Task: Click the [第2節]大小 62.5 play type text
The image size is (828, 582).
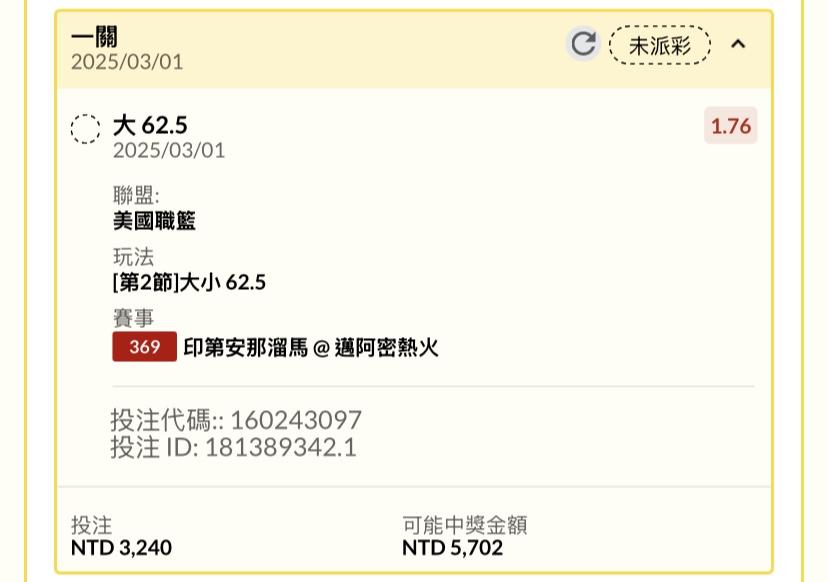Action: tap(189, 283)
